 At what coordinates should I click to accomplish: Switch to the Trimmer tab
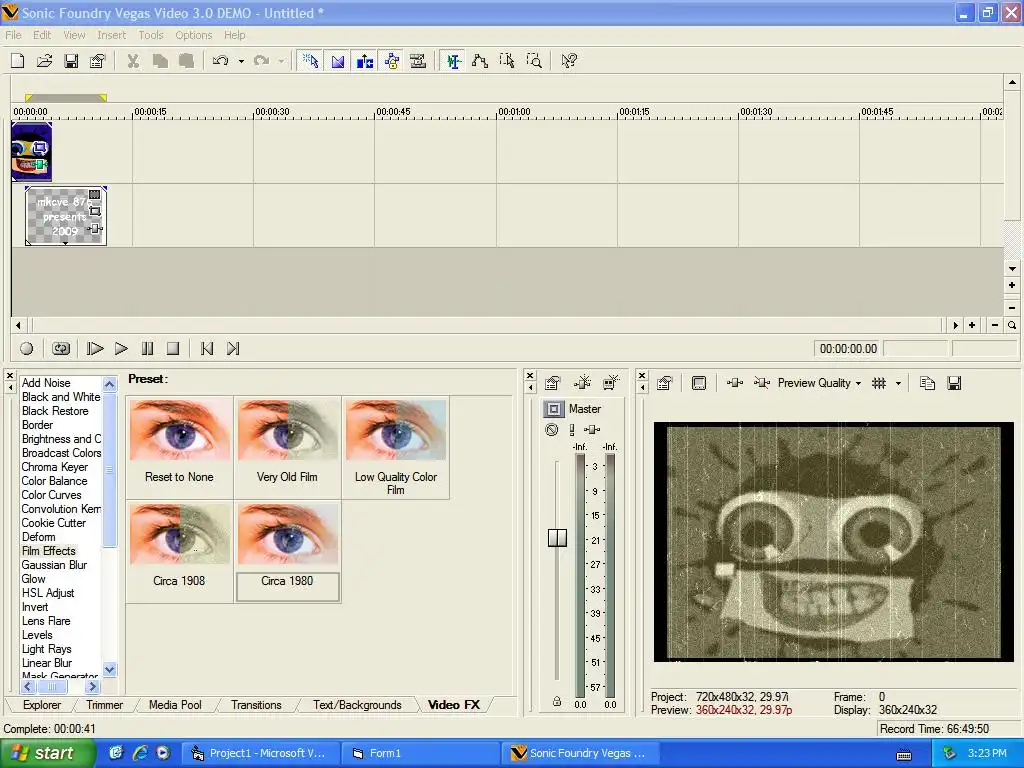point(104,705)
